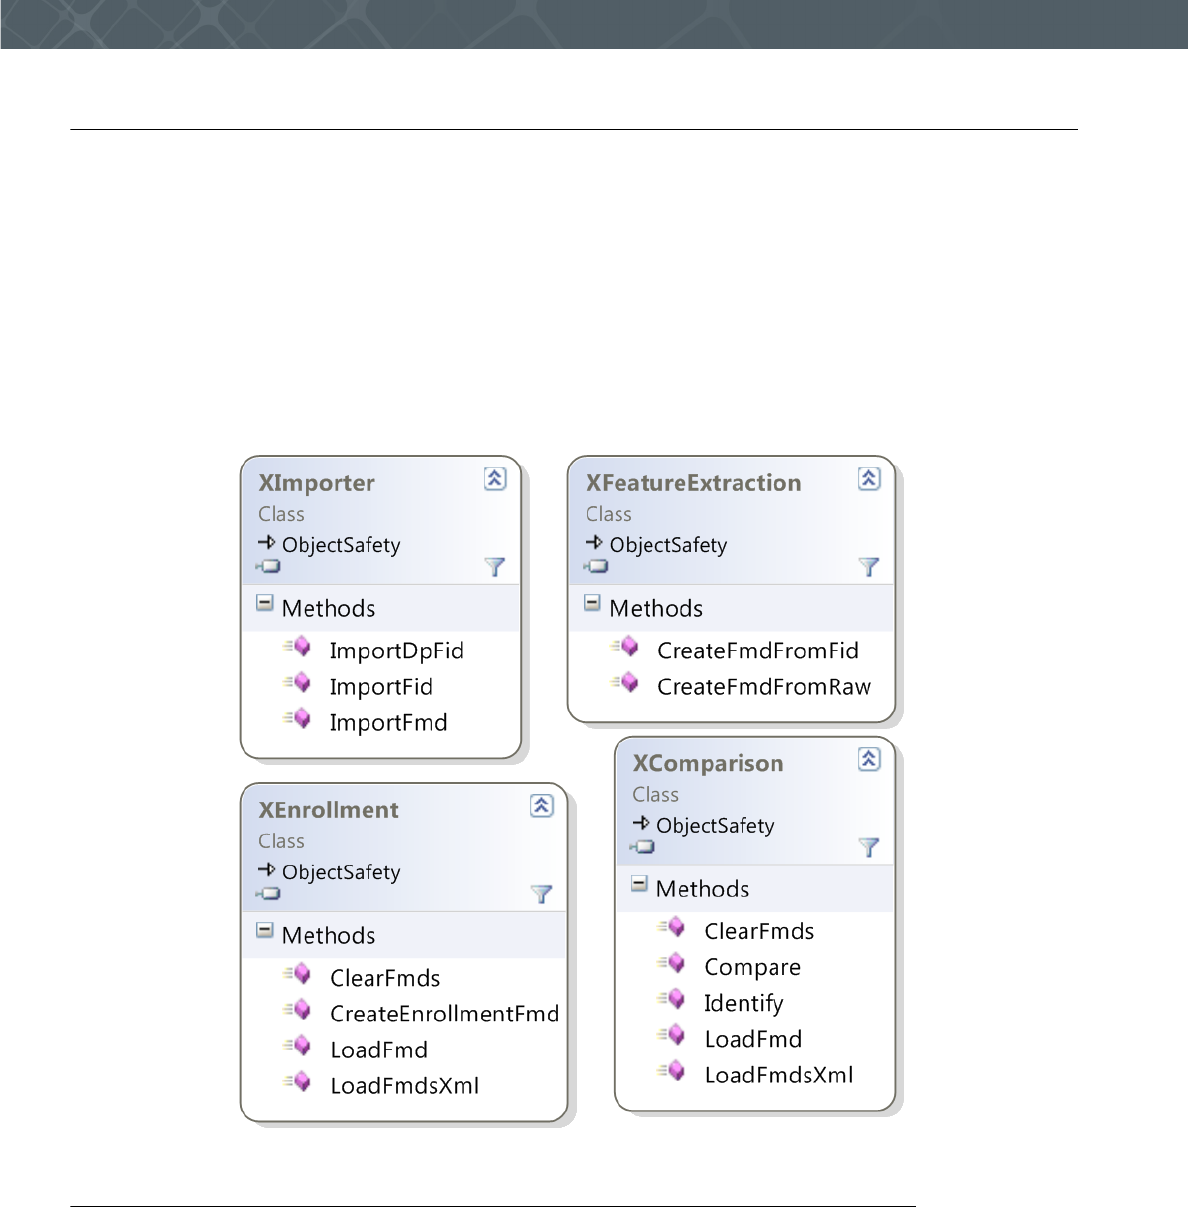
Task: Select ObjectSafety label in XImporter
Action: click(341, 545)
